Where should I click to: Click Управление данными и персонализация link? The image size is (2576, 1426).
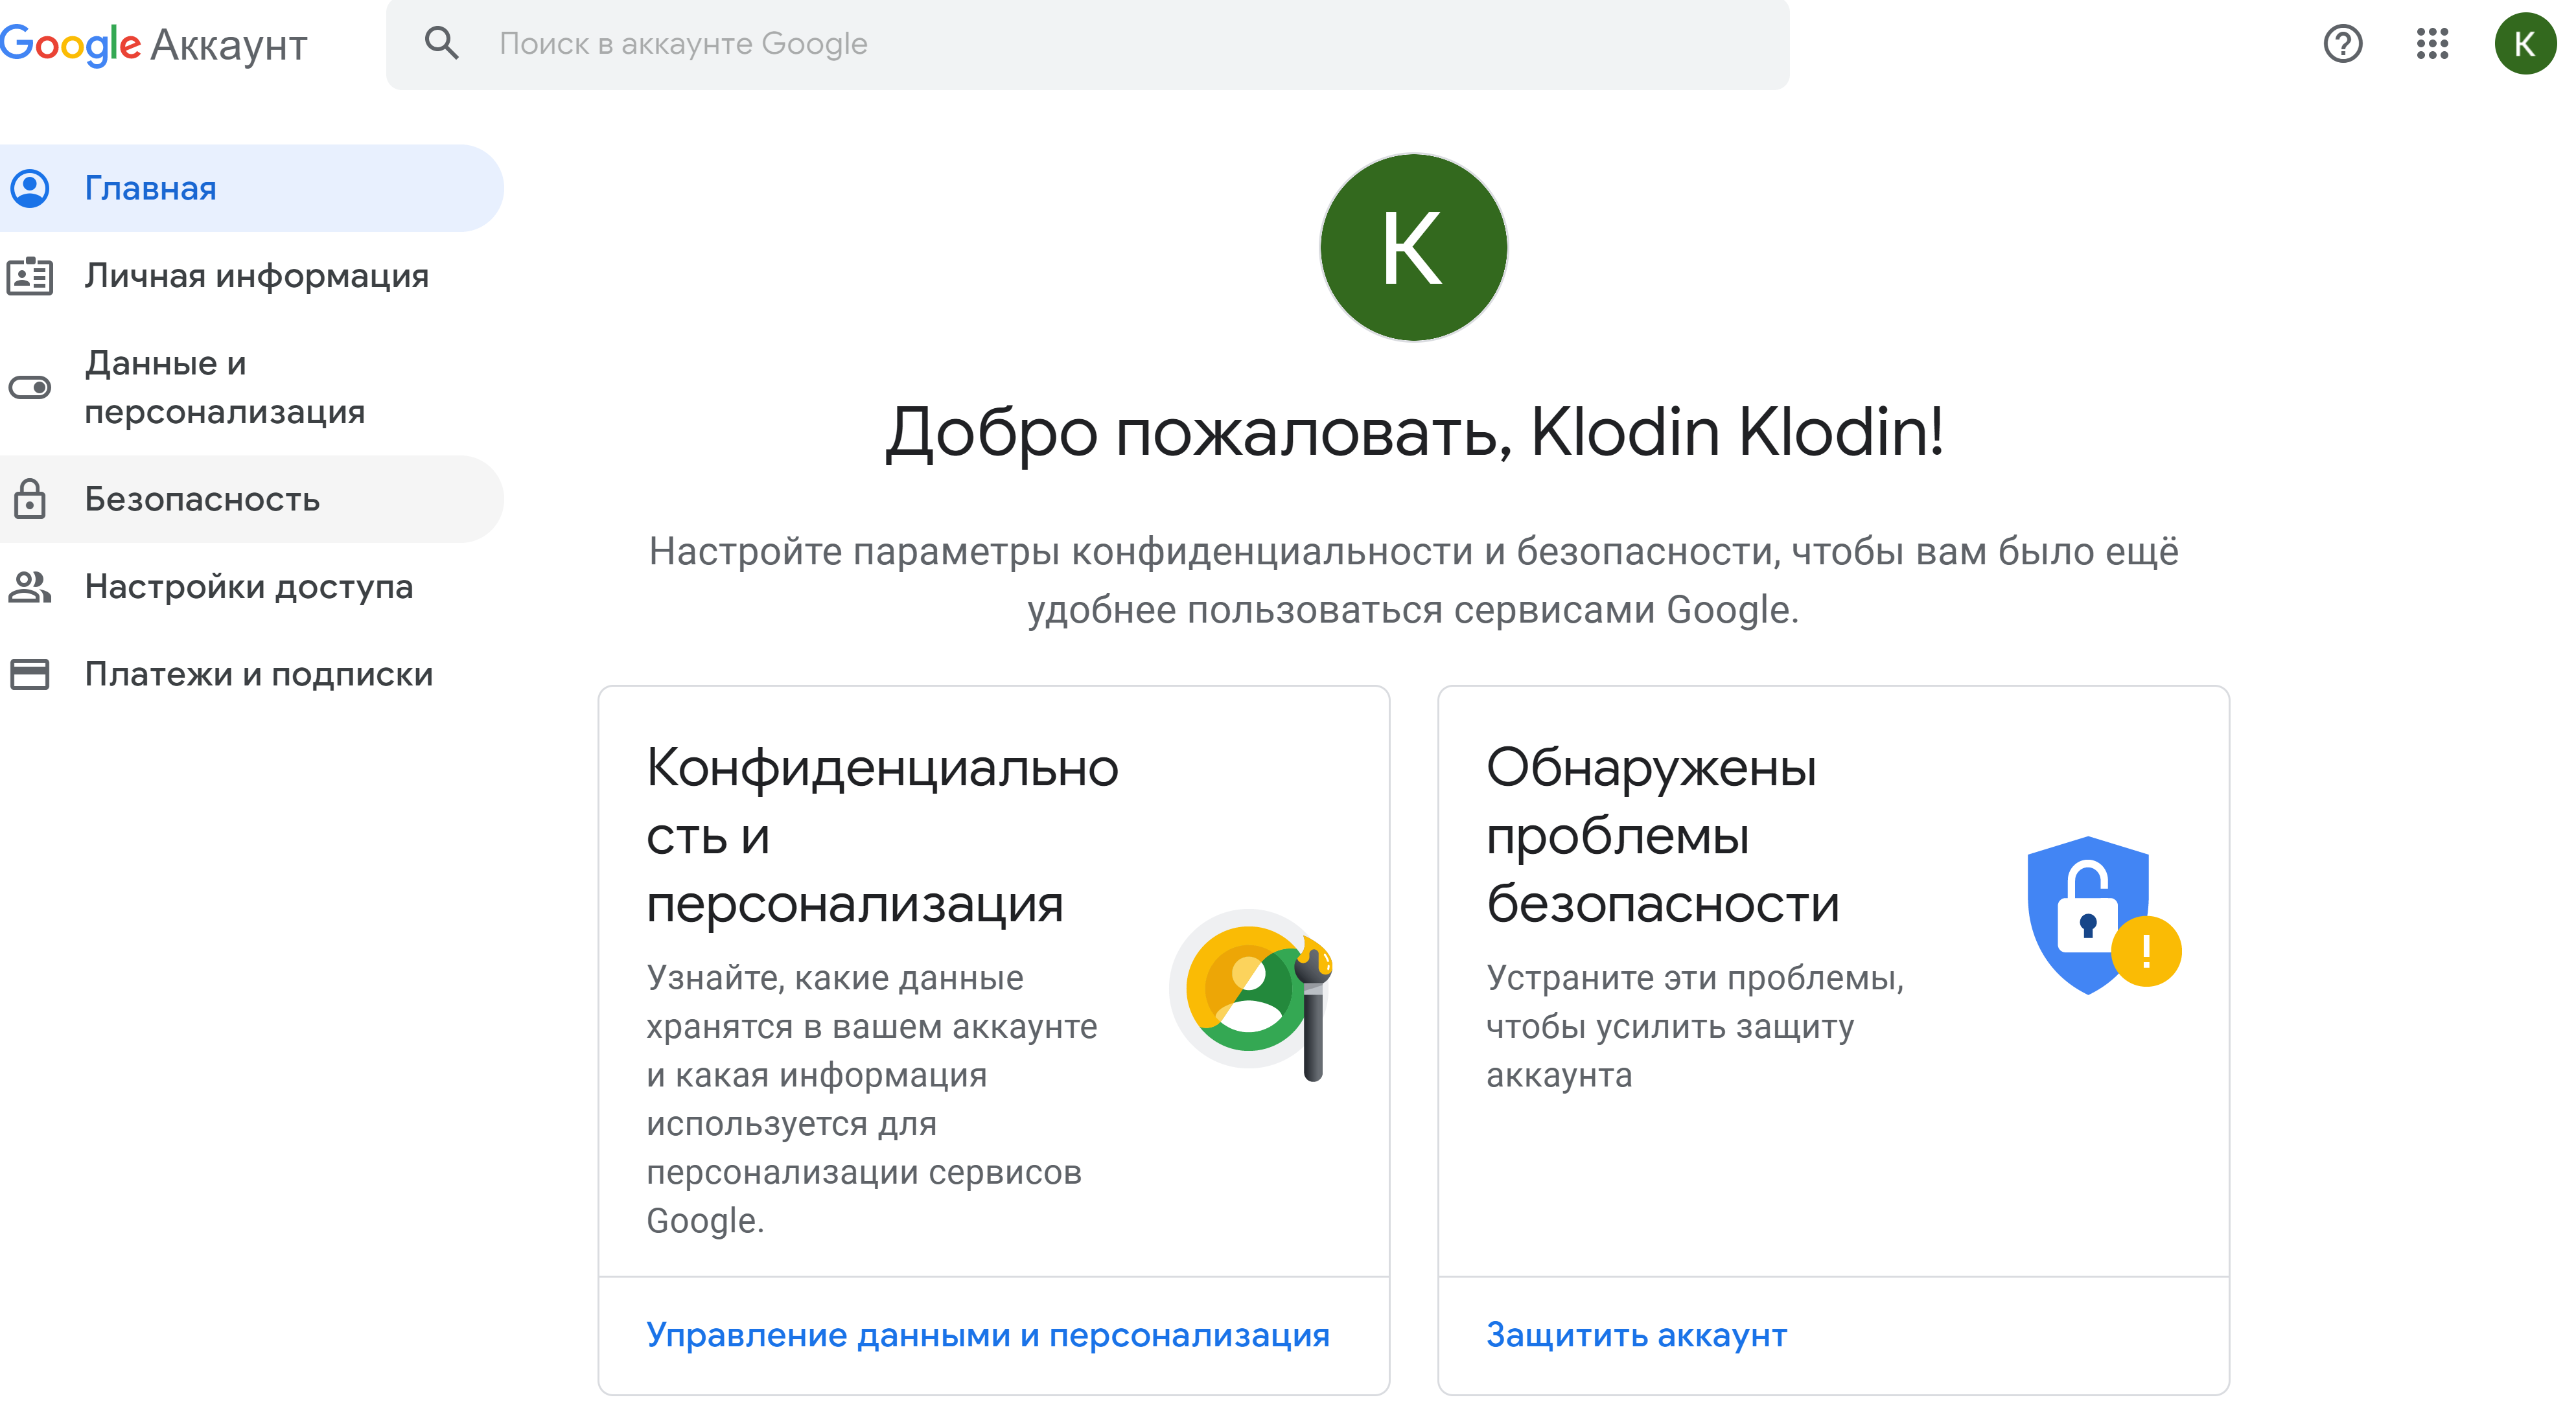tap(987, 1335)
